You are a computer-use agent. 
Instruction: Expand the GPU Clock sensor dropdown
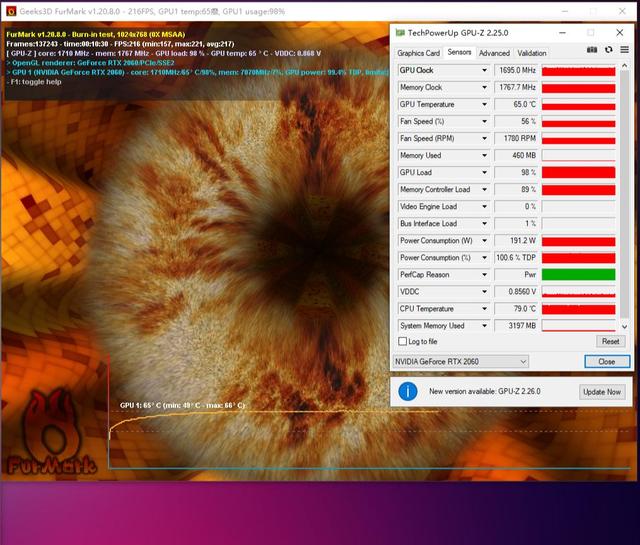click(485, 71)
